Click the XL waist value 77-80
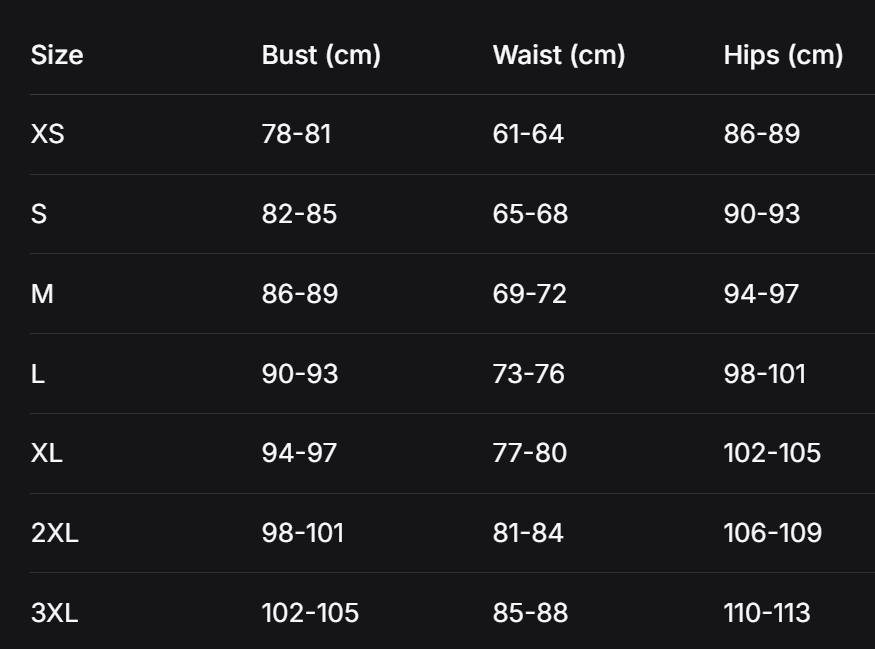Viewport: 875px width, 649px height. tap(530, 453)
